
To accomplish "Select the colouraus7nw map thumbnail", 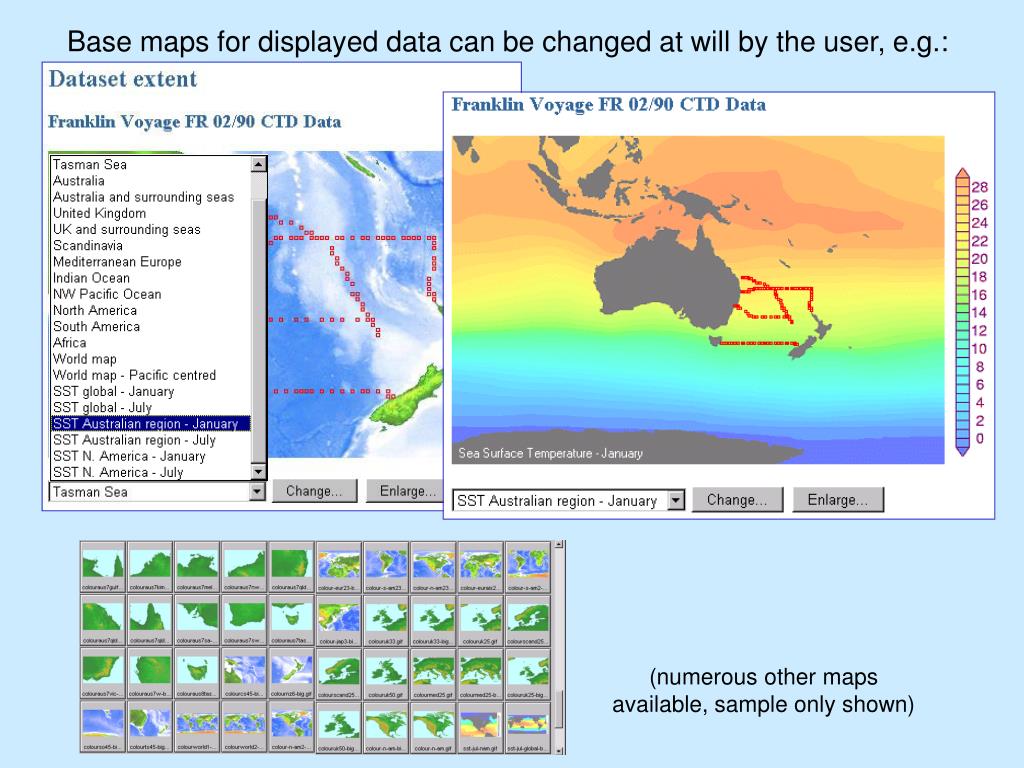I will point(244,567).
